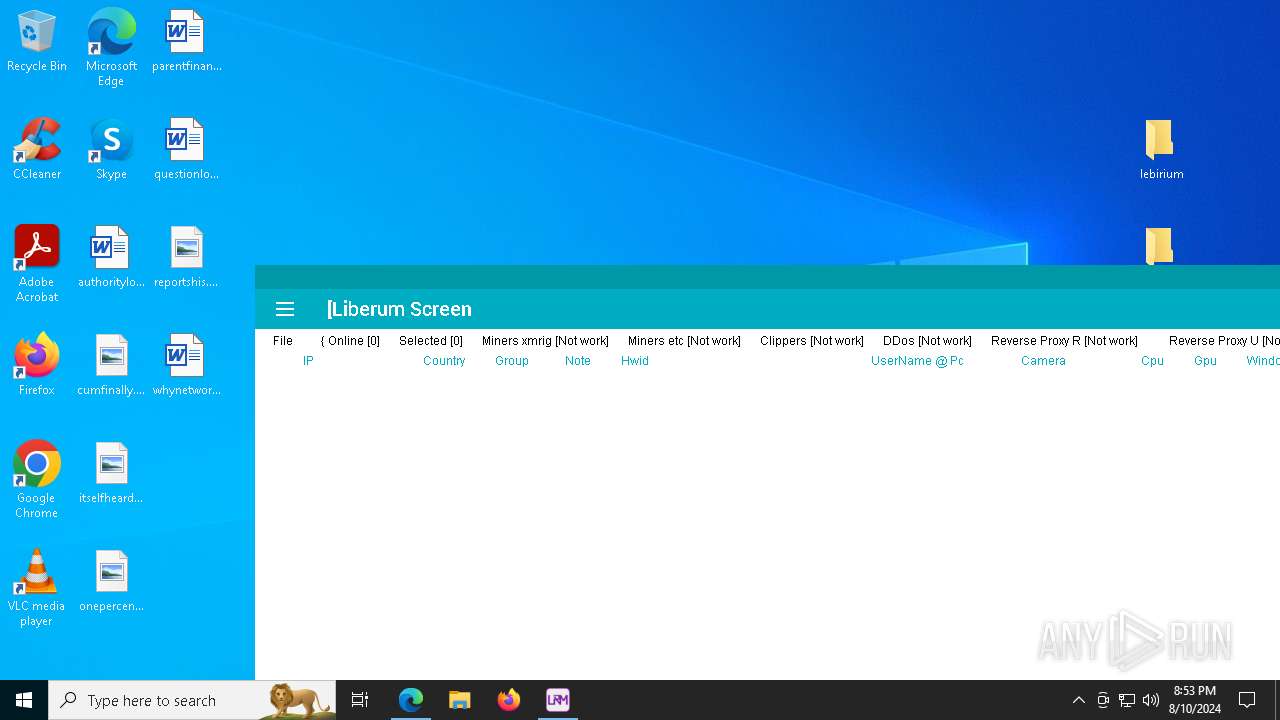The width and height of the screenshot is (1280, 720).
Task: Sort by the IP column header
Action: tap(308, 361)
